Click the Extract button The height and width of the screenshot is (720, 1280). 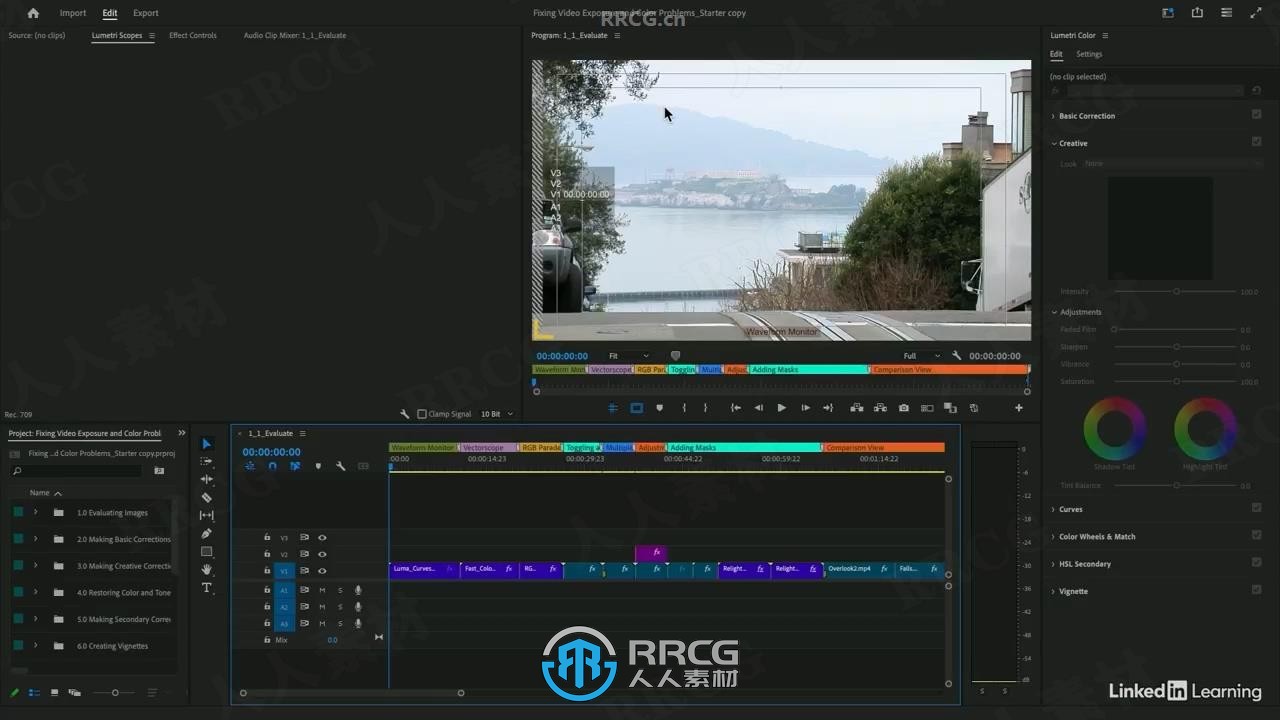click(x=880, y=408)
